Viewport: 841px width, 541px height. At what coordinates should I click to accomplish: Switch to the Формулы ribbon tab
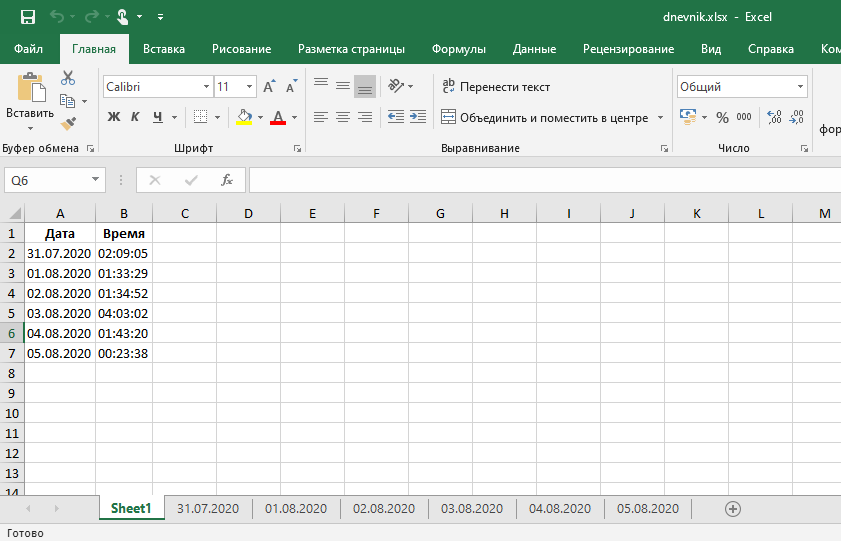tap(459, 49)
